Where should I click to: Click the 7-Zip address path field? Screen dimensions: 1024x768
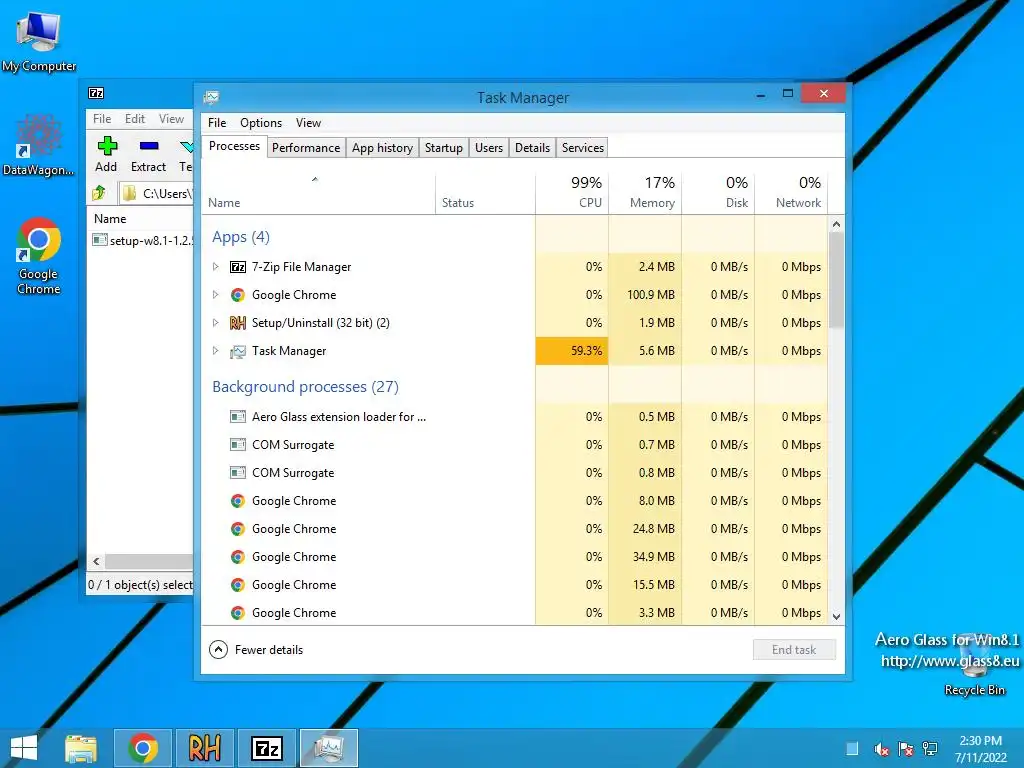157,193
